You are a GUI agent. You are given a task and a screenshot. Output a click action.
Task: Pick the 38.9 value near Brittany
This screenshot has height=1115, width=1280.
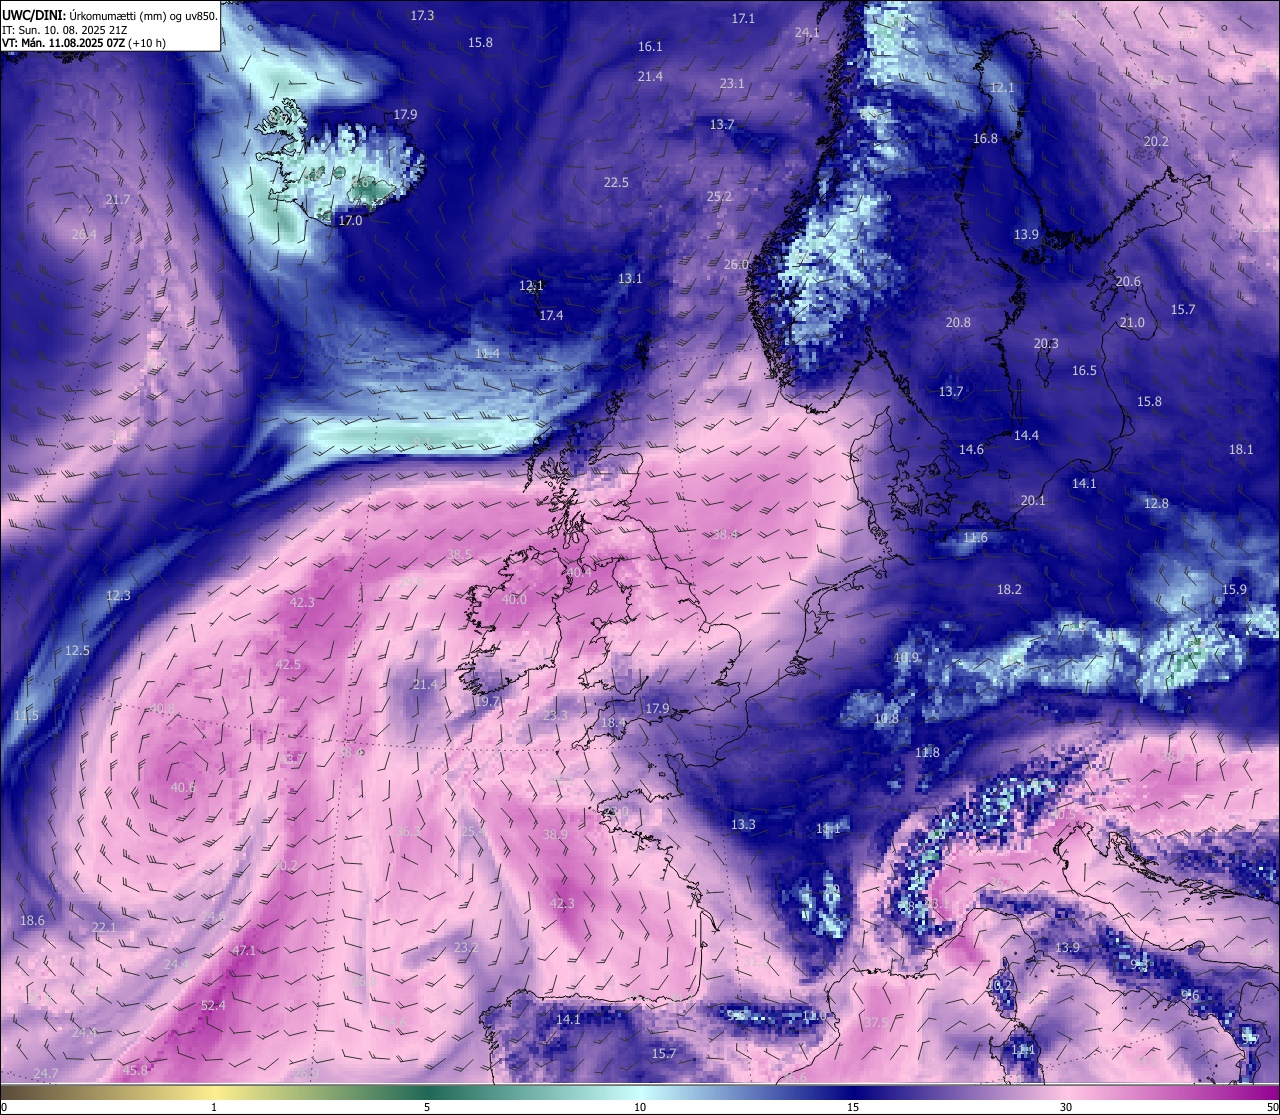555,834
